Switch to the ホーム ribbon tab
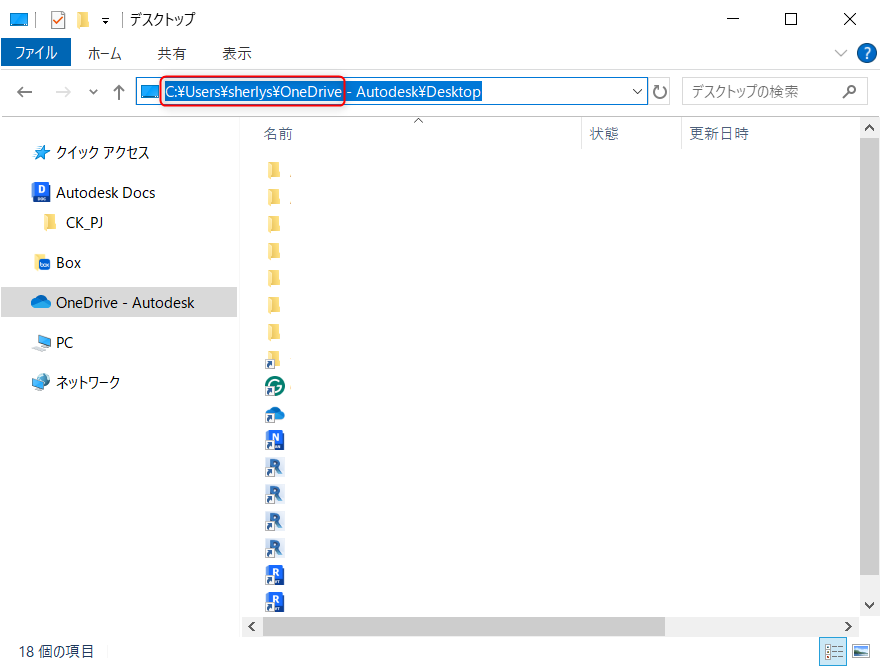This screenshot has height=667, width=881. tap(104, 53)
